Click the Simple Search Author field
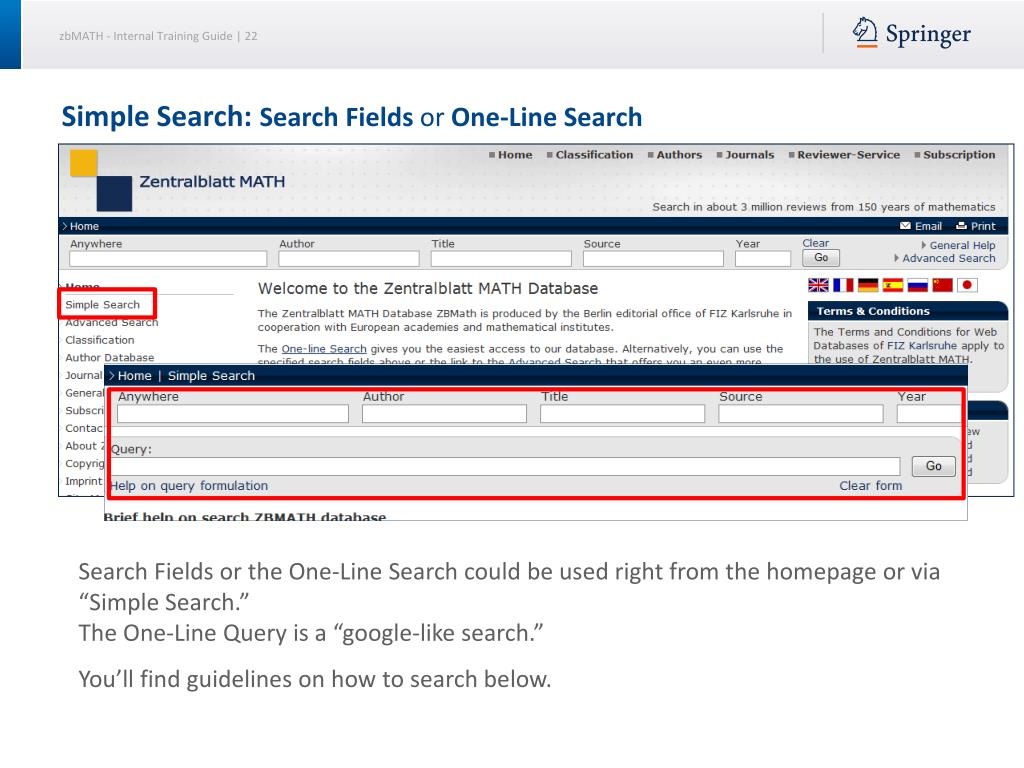The image size is (1024, 768). point(444,413)
